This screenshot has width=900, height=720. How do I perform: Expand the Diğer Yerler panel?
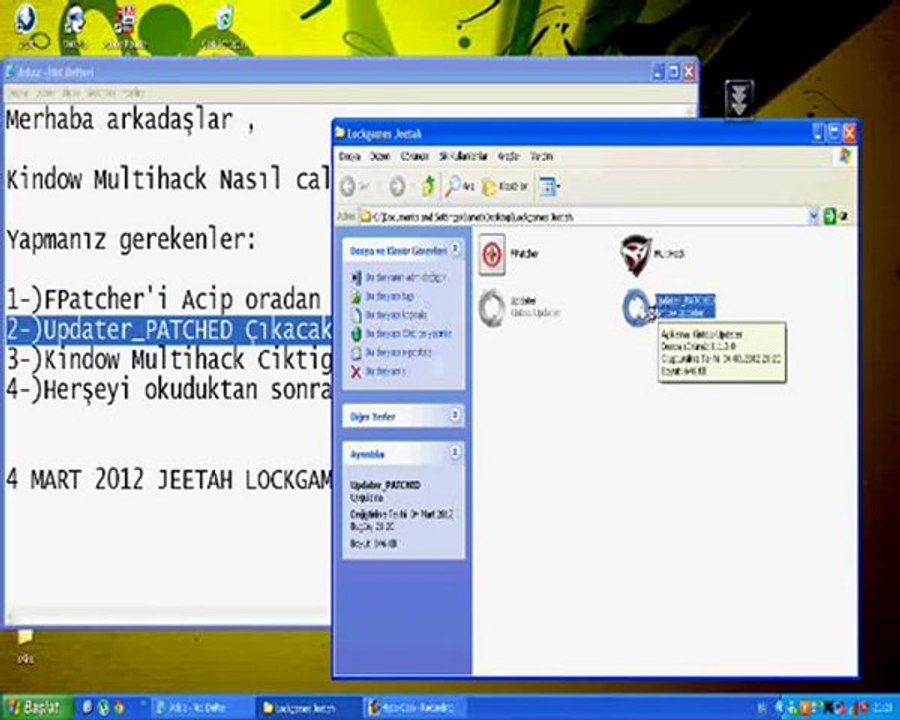click(x=455, y=415)
